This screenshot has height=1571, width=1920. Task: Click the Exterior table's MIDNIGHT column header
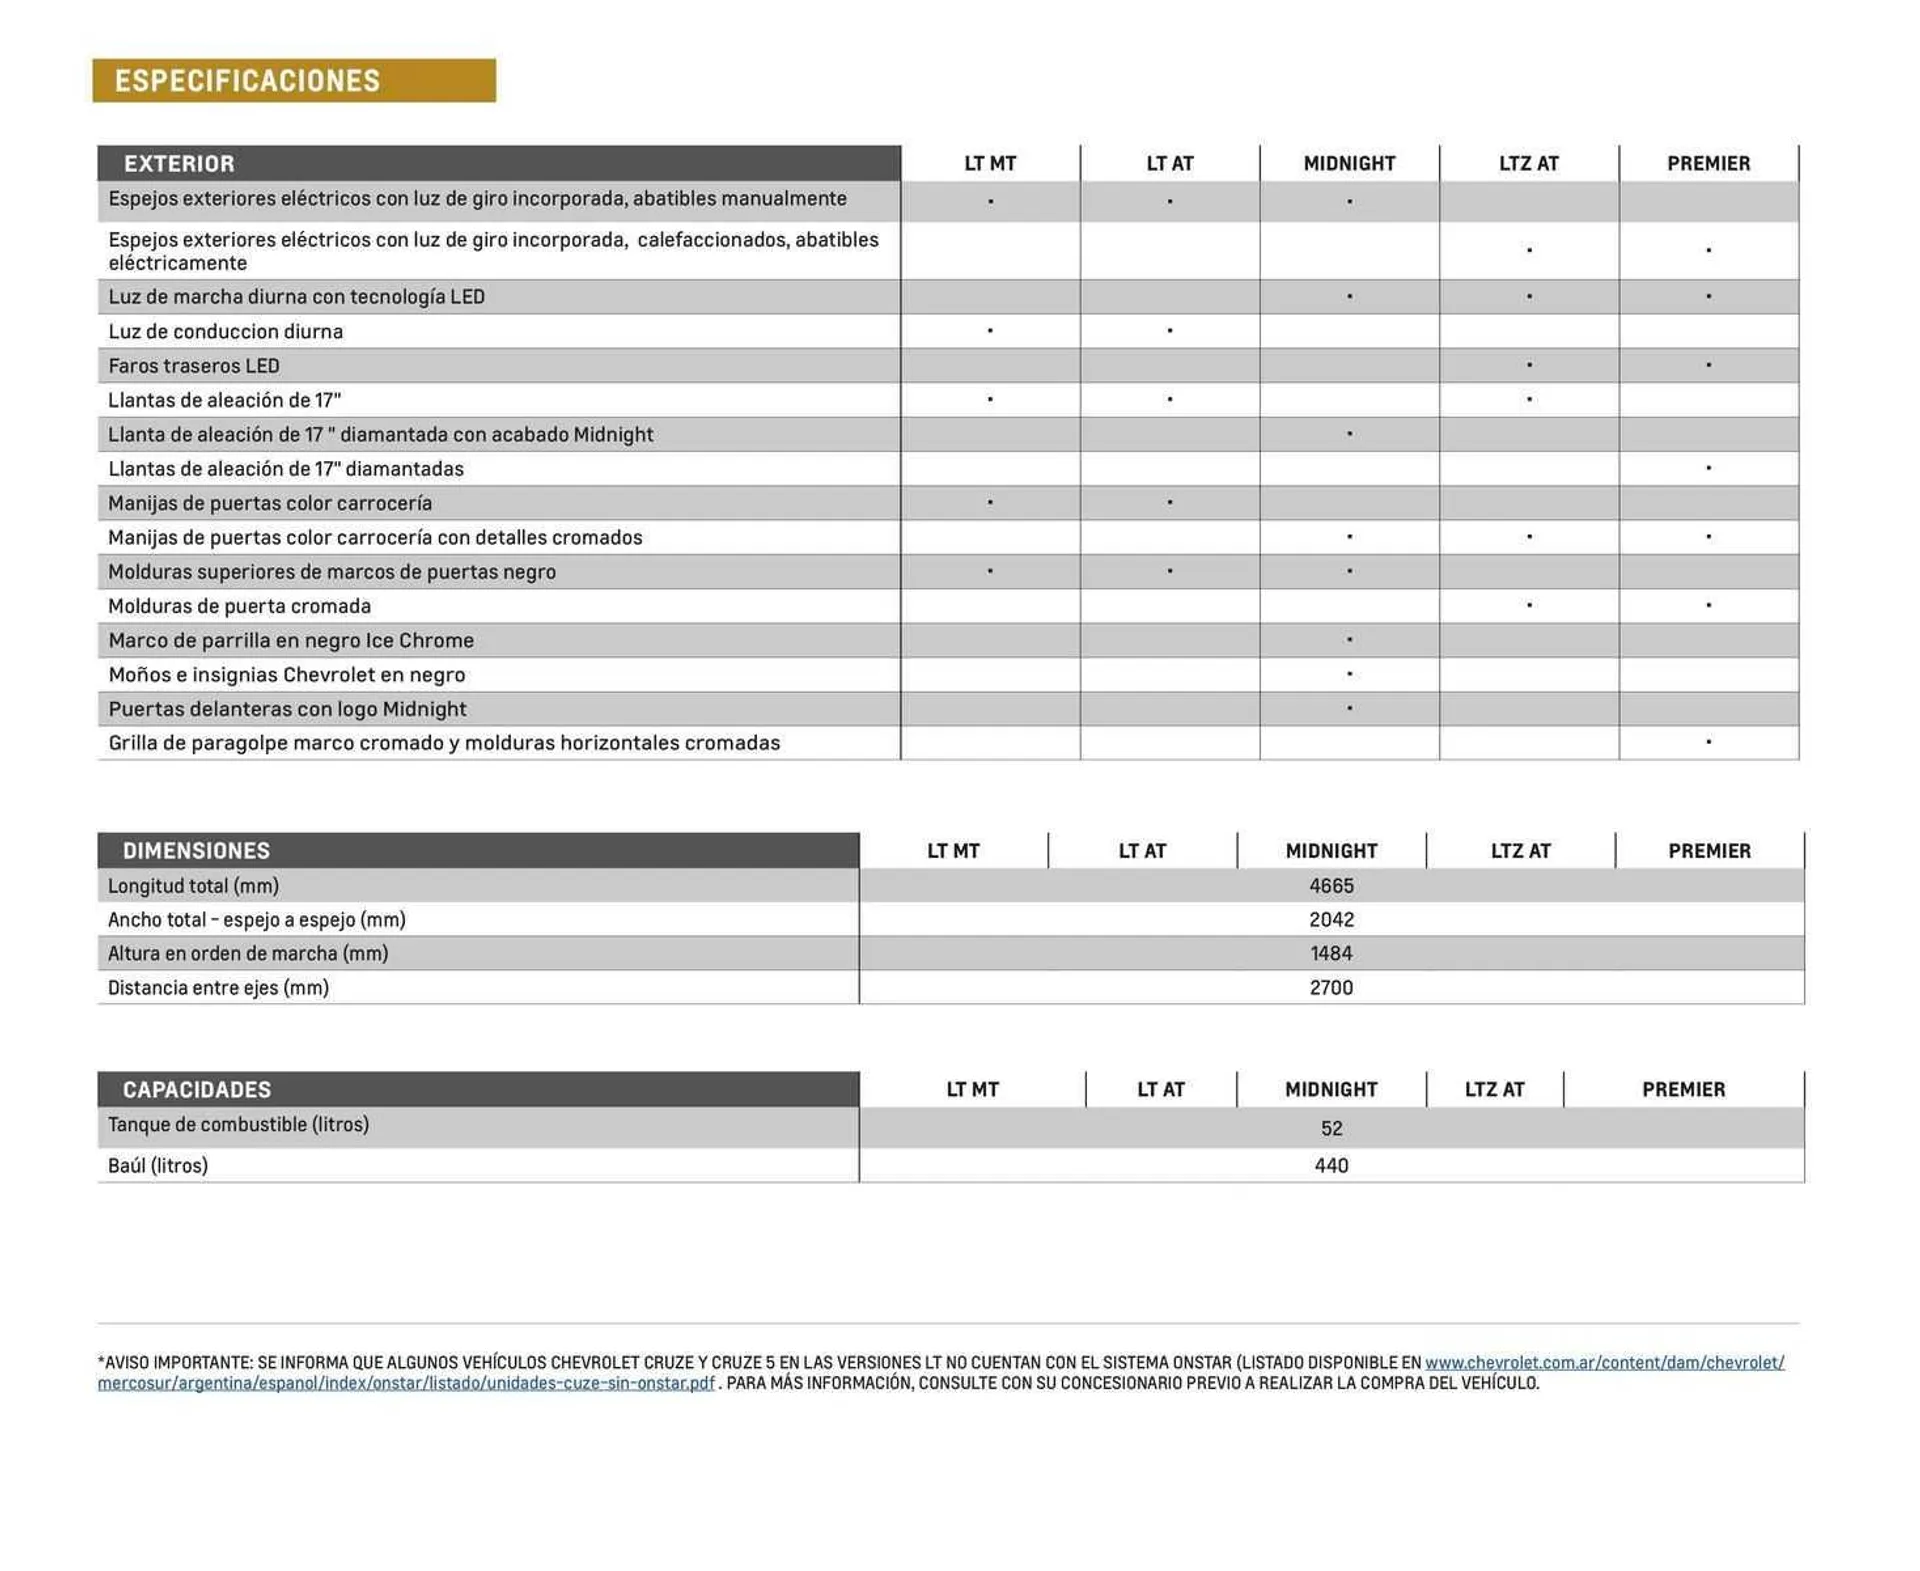[x=1349, y=163]
